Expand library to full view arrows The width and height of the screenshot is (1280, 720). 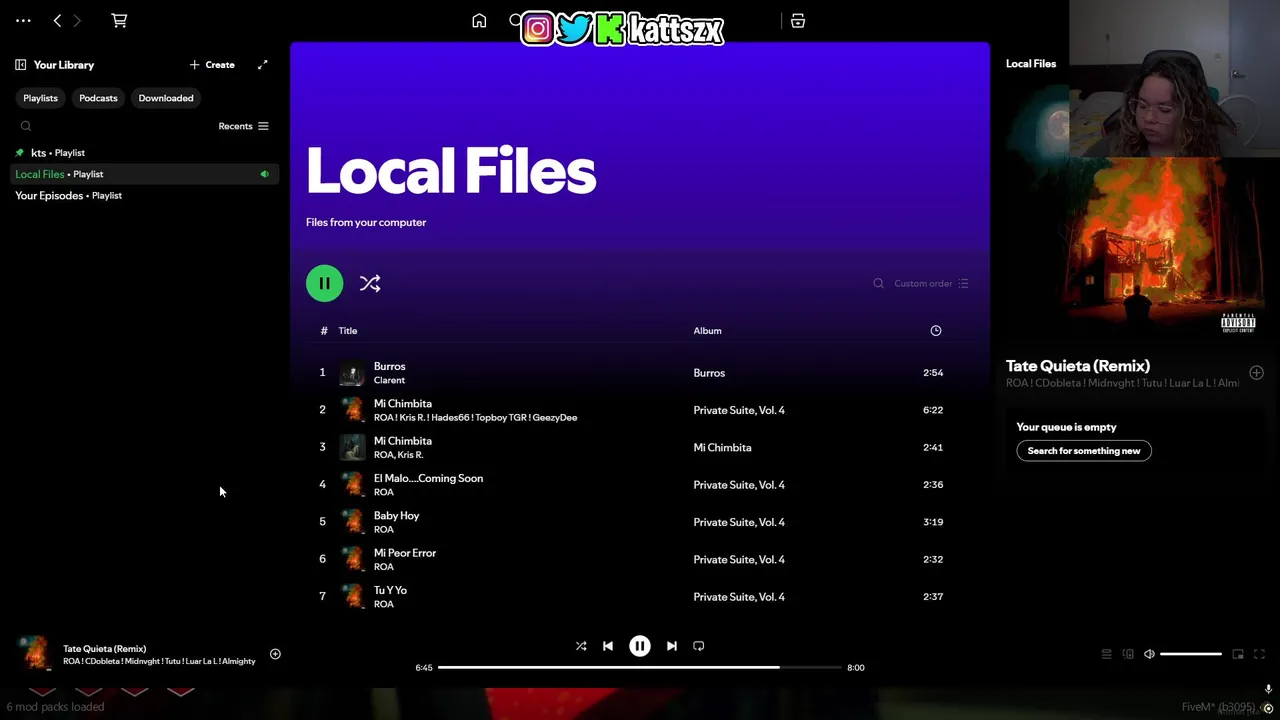coord(262,65)
